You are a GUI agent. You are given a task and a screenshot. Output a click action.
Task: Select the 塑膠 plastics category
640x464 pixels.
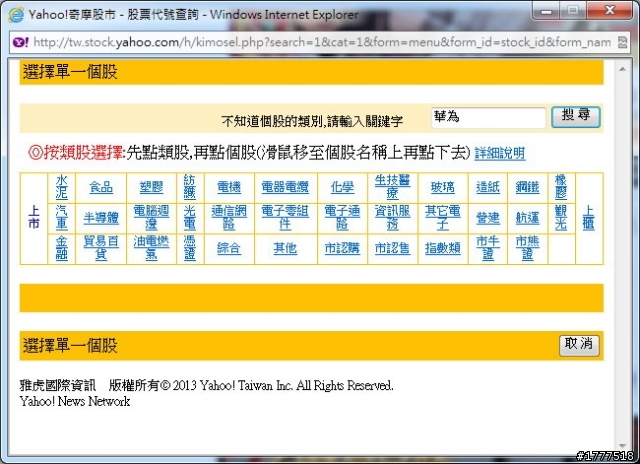pos(151,187)
